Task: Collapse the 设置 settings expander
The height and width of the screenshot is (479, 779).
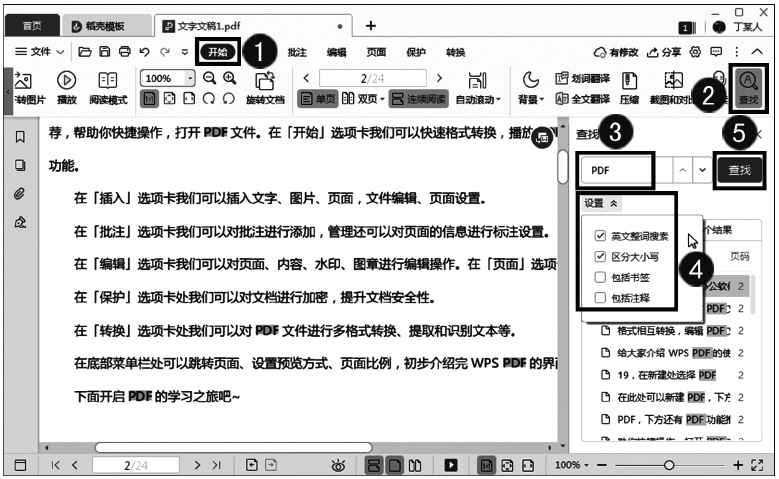Action: [x=601, y=203]
